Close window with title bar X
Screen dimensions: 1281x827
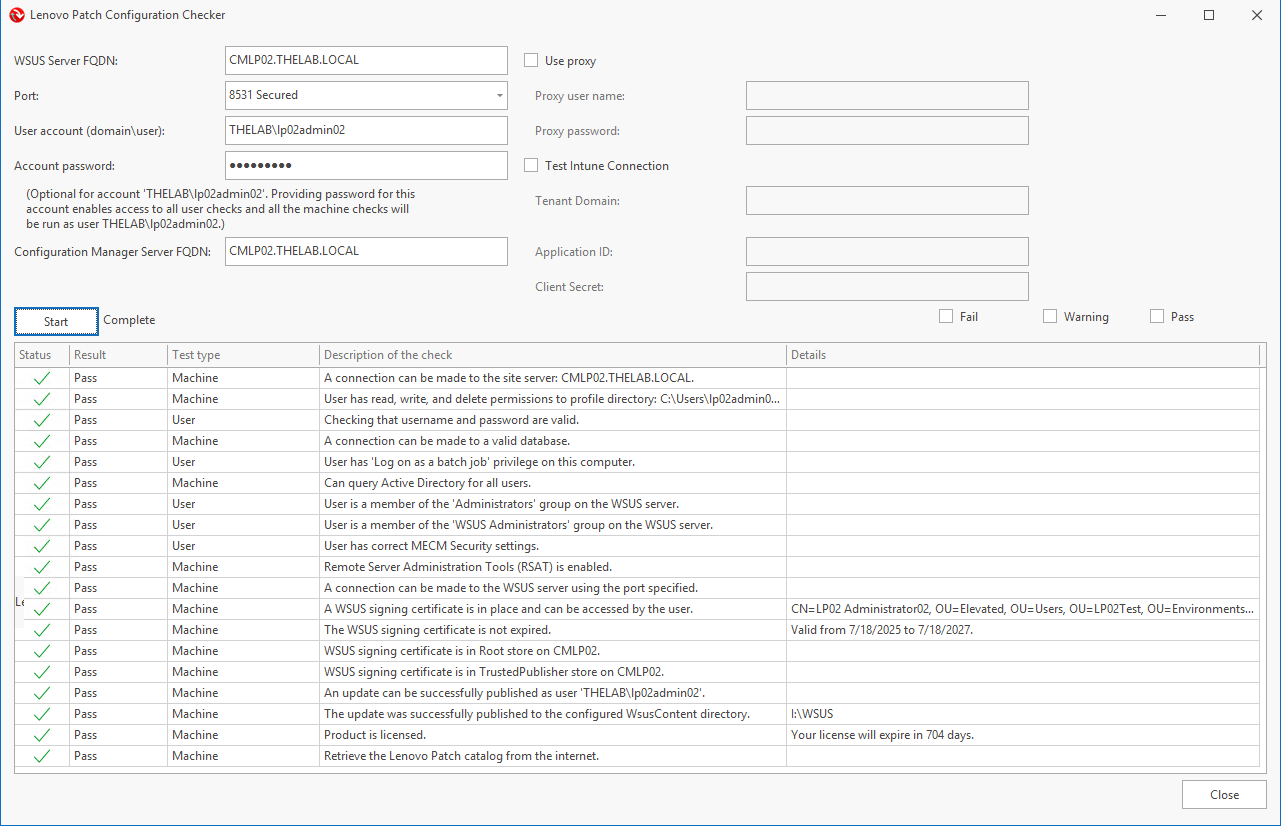1257,15
